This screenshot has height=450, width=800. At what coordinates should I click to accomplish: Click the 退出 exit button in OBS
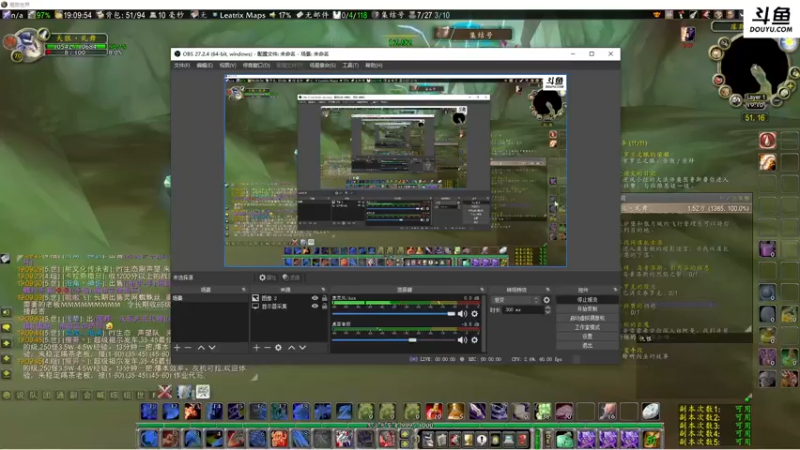[587, 345]
